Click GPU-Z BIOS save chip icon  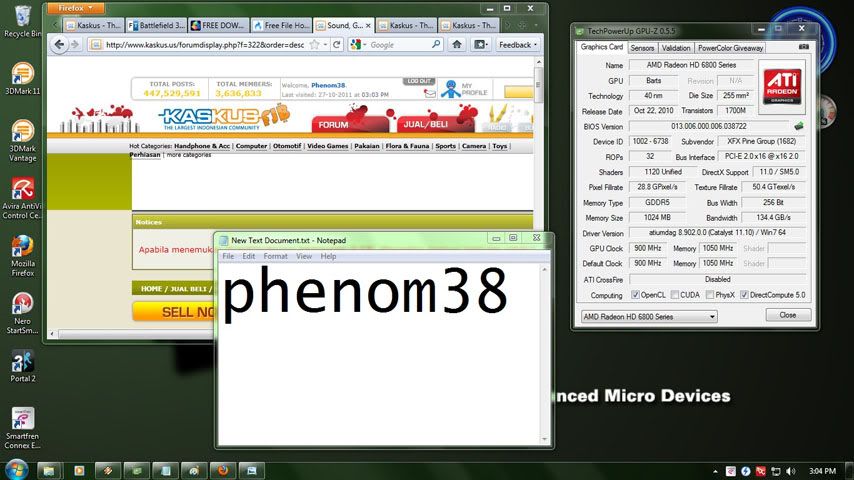tap(799, 126)
